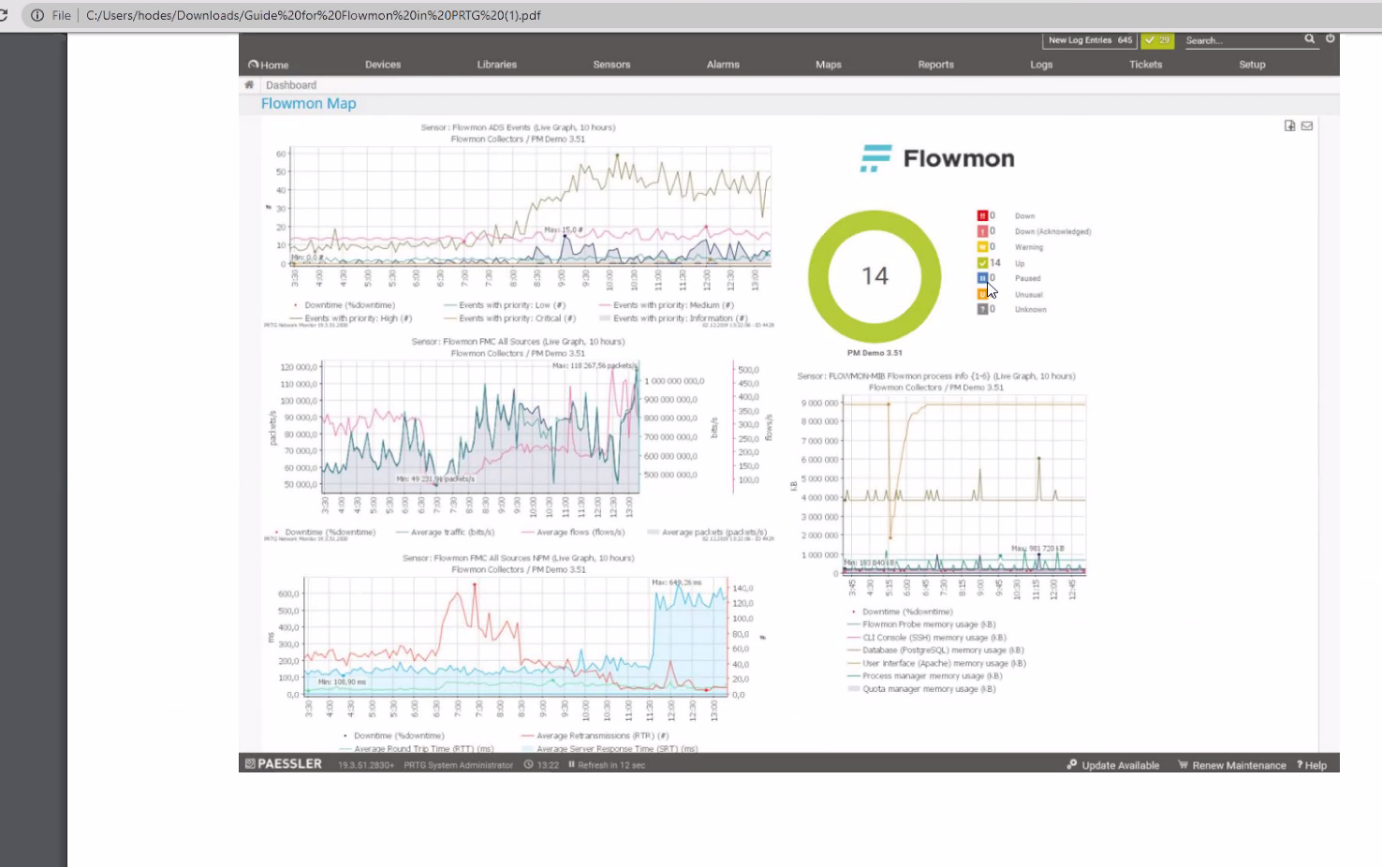1382x867 pixels.
Task: Open the Sensors menu
Action: click(611, 64)
